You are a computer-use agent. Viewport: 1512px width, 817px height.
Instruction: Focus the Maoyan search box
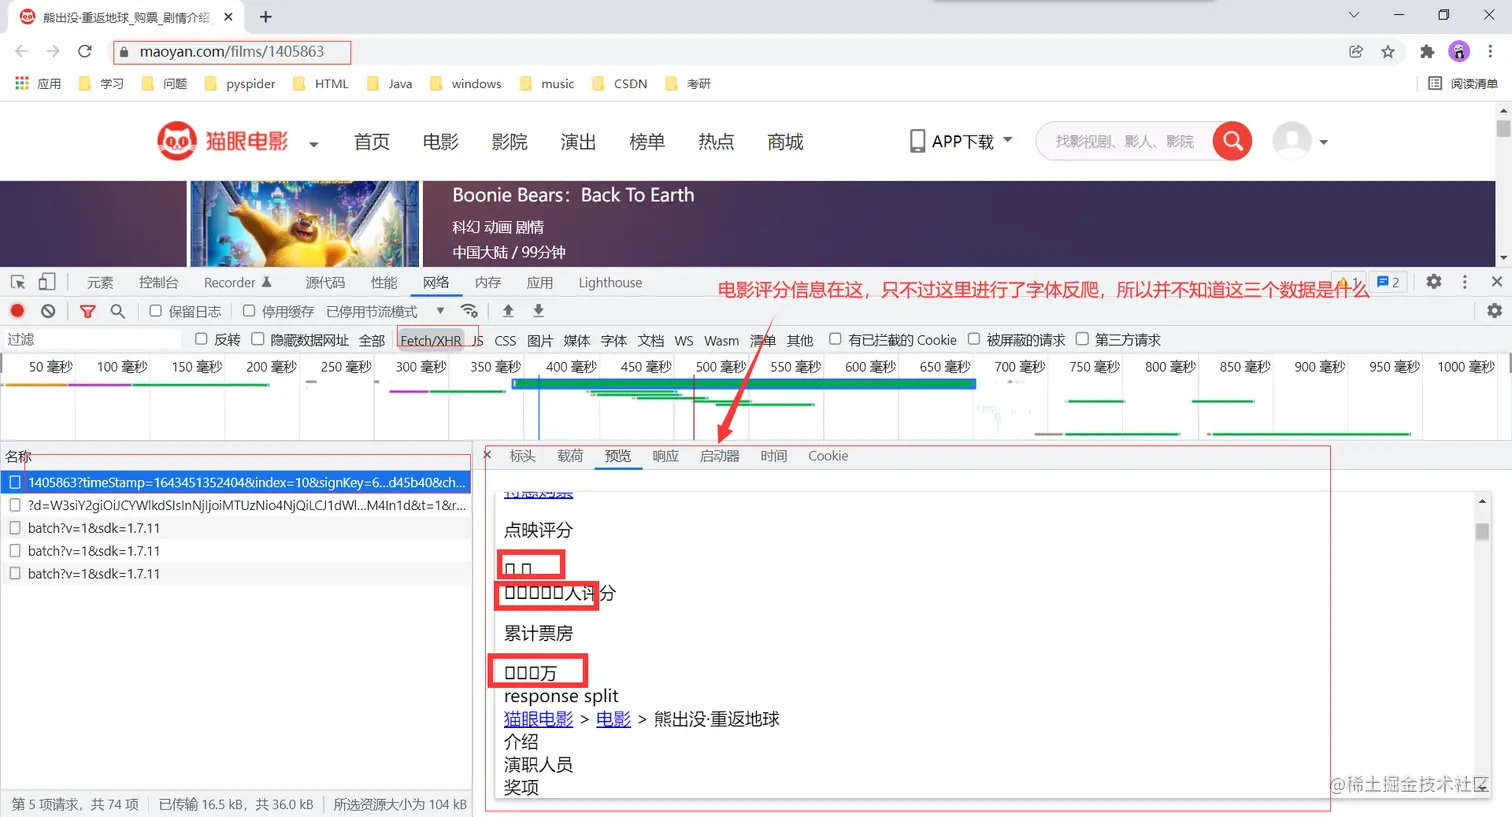[x=1125, y=141]
